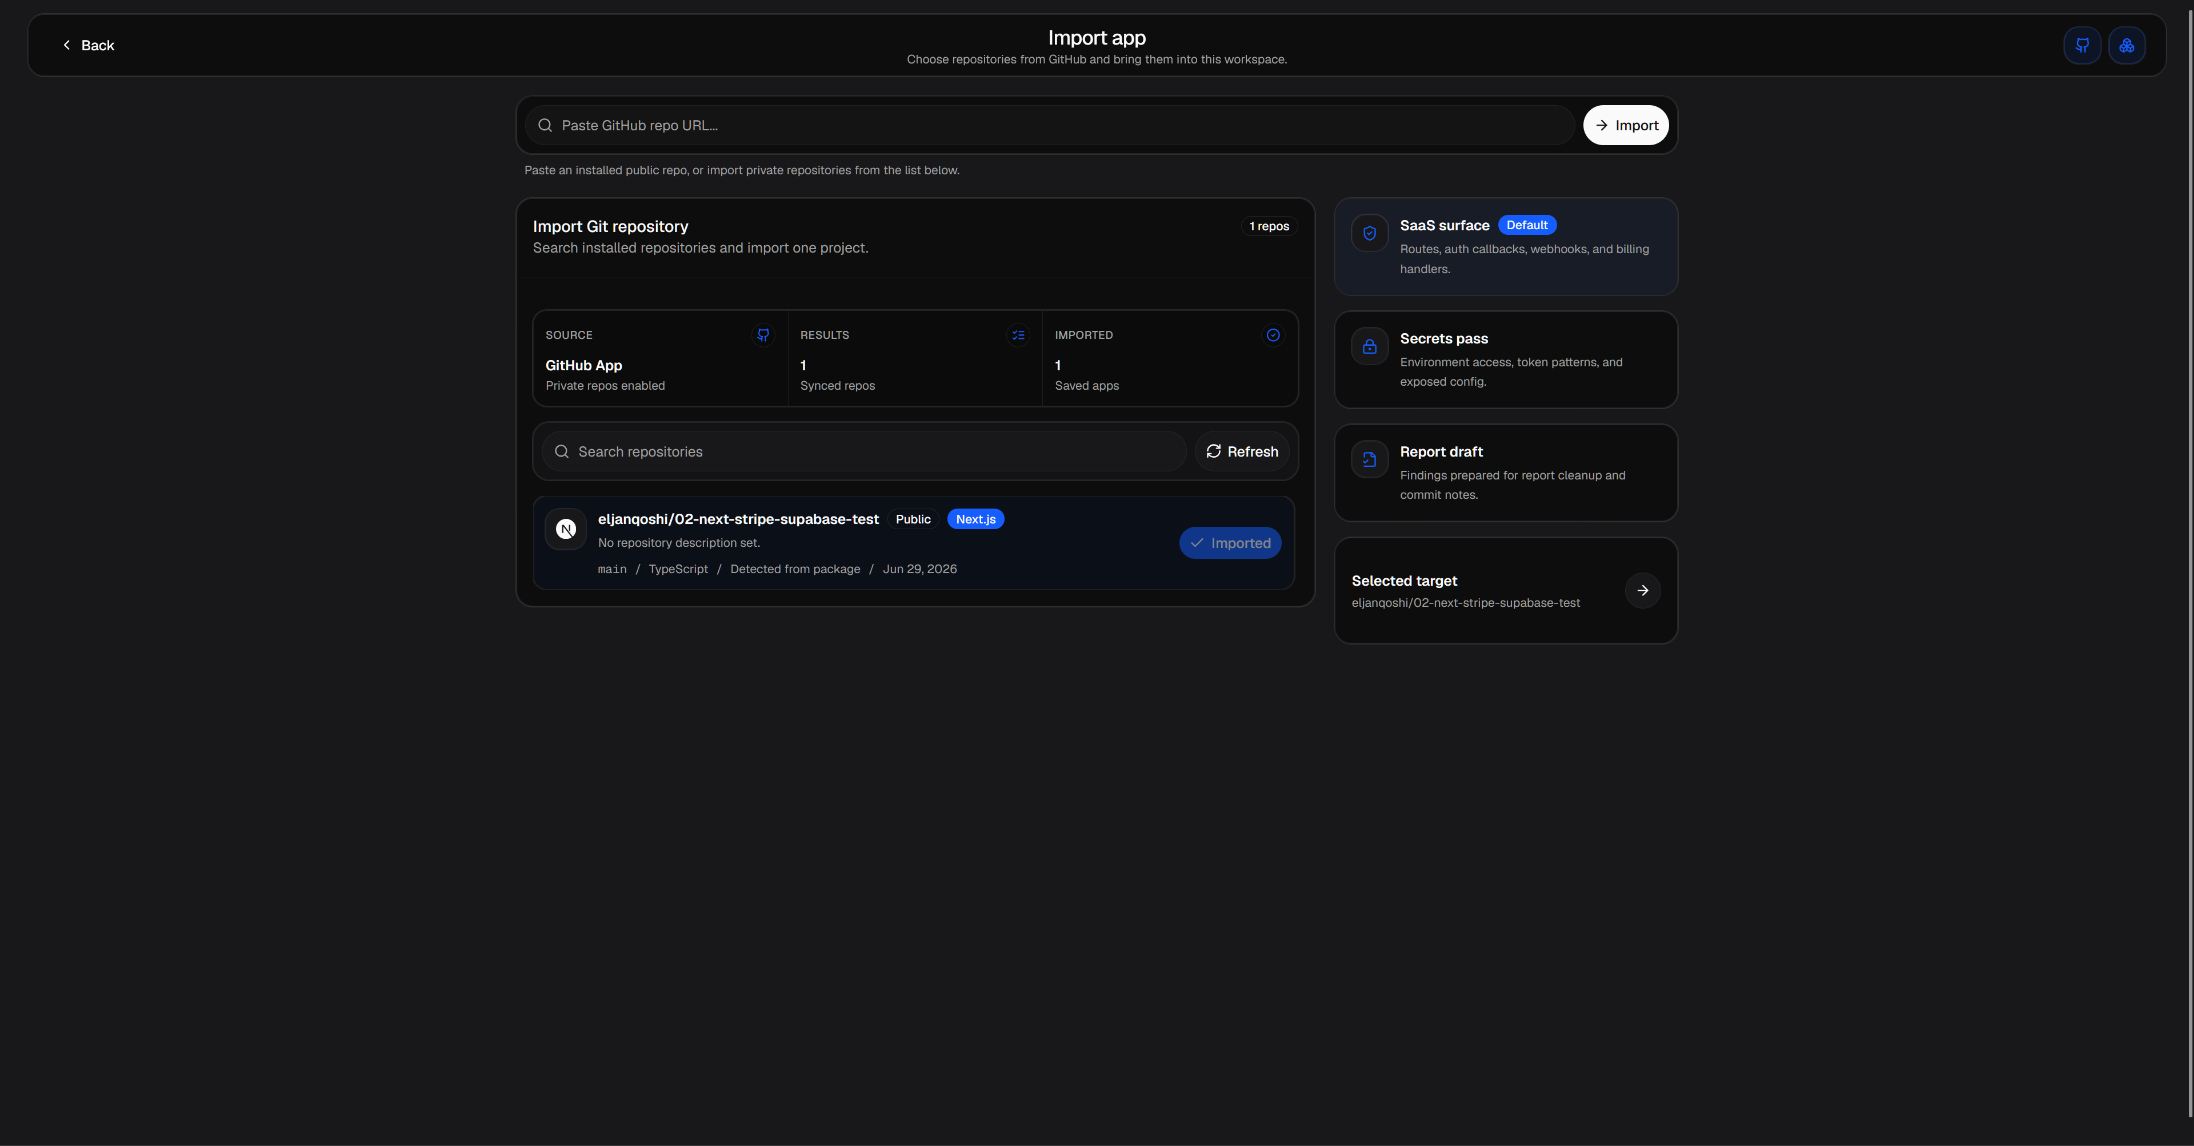The width and height of the screenshot is (2194, 1146).
Task: Select the Report draft card
Action: [x=1506, y=473]
